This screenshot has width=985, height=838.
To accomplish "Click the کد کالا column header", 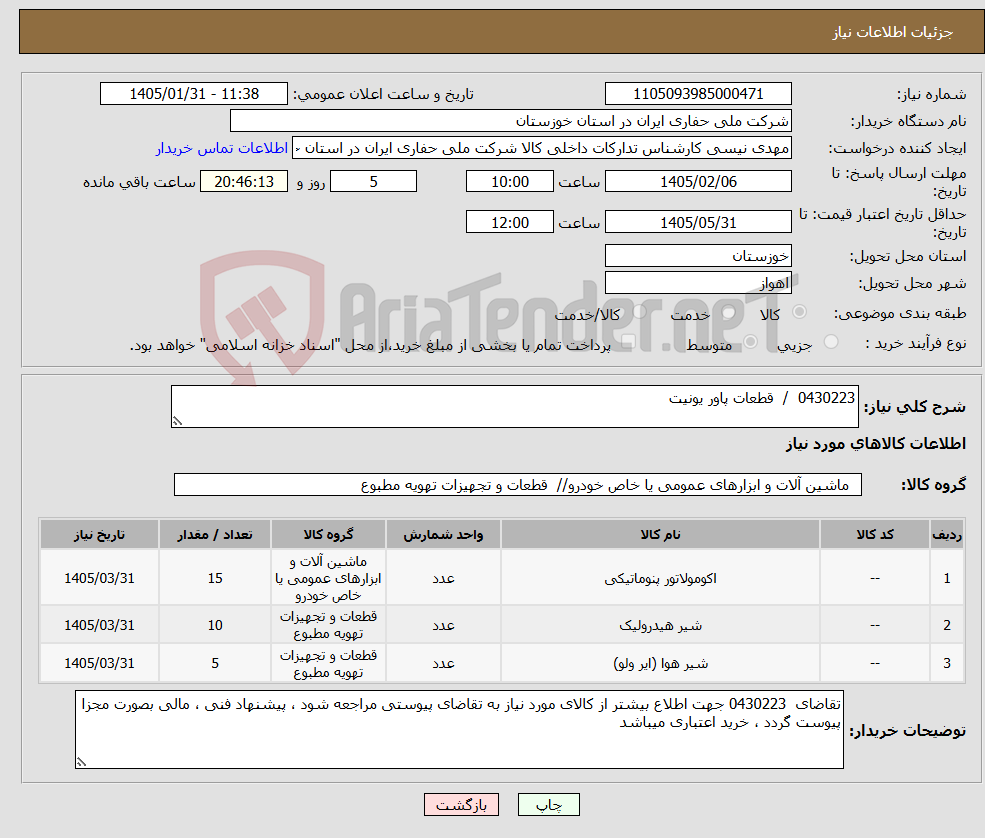I will 875,535.
